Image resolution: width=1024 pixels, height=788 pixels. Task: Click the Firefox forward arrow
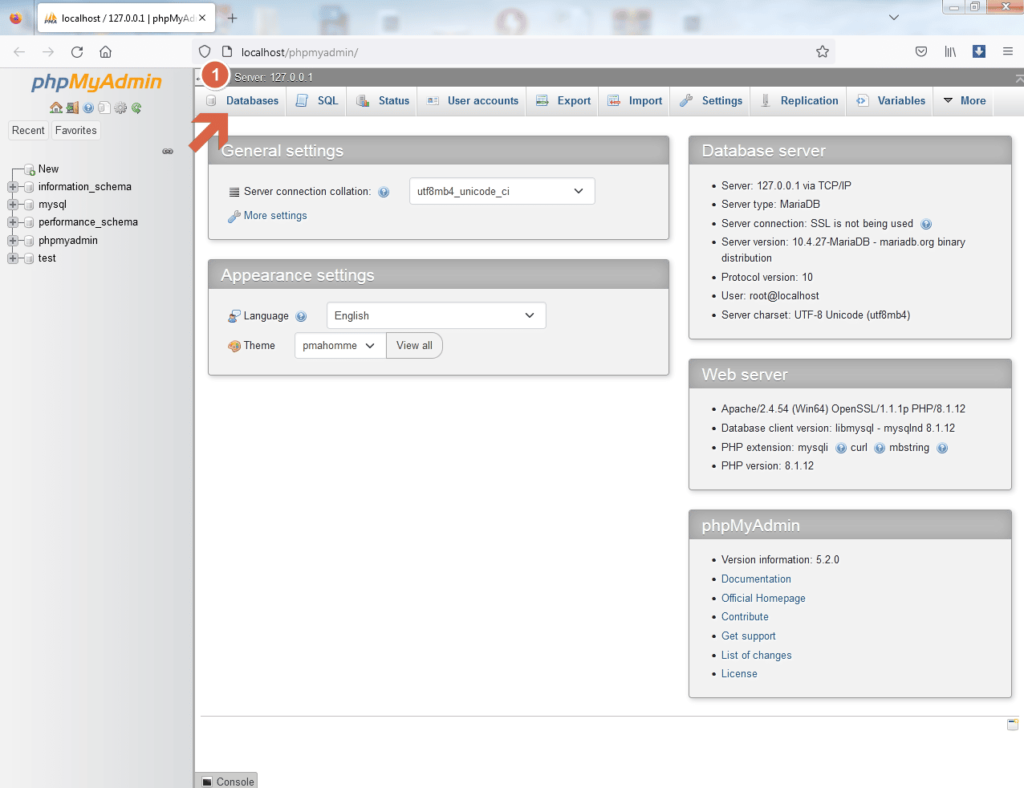coord(48,52)
